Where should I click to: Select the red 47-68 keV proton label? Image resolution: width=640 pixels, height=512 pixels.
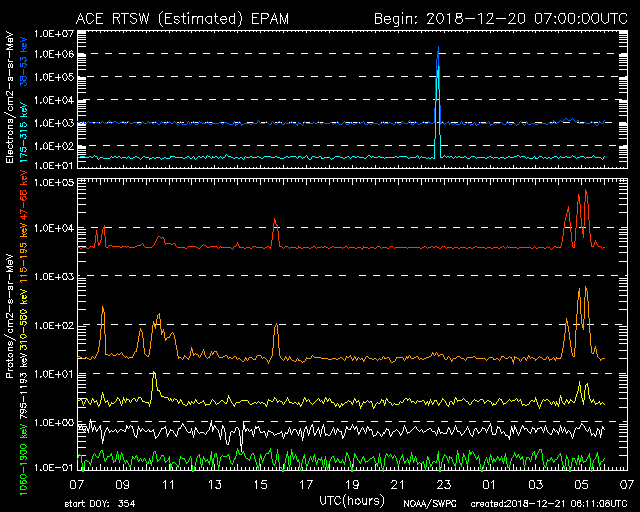pyautogui.click(x=24, y=210)
